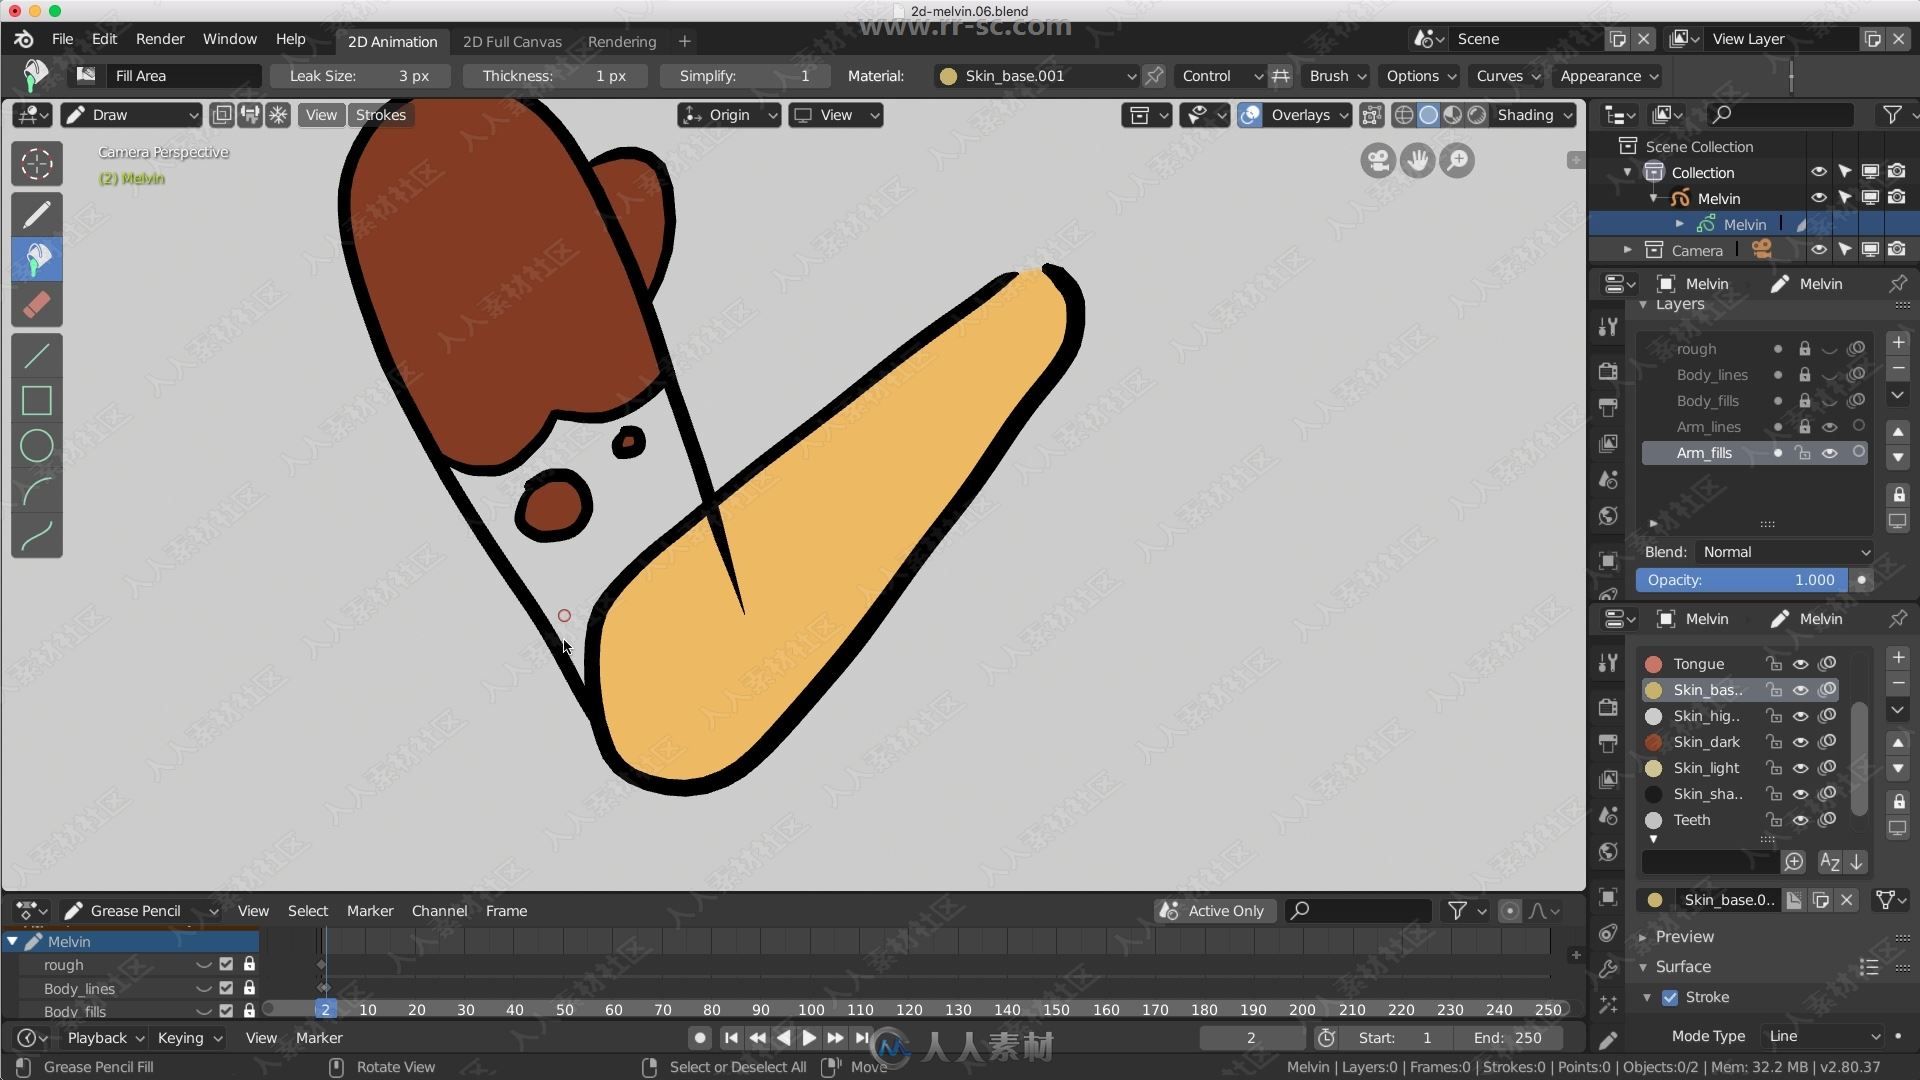Click the Leak Size value field
Viewport: 1920px width, 1080px height.
tap(360, 76)
